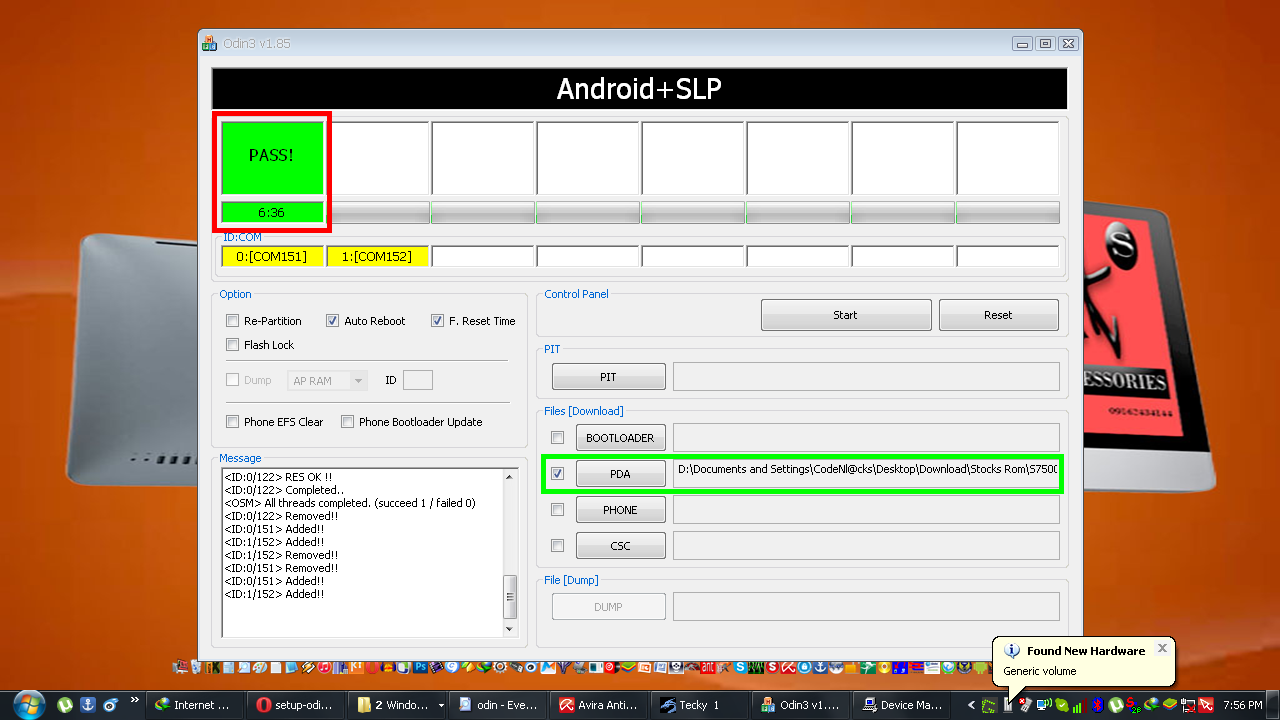Close the Found New Hardware balloon
The image size is (1280, 720).
tap(1162, 648)
